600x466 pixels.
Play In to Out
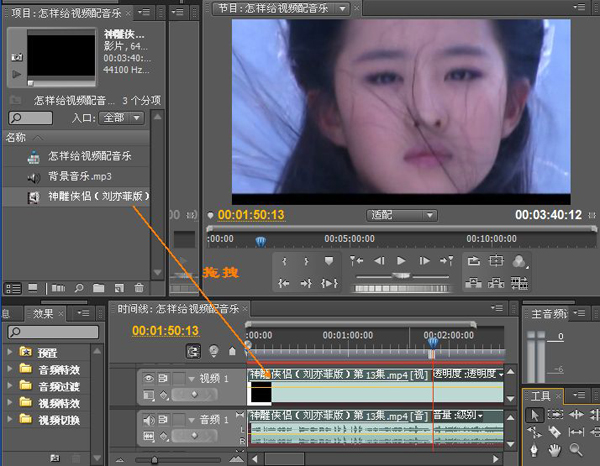pos(329,284)
